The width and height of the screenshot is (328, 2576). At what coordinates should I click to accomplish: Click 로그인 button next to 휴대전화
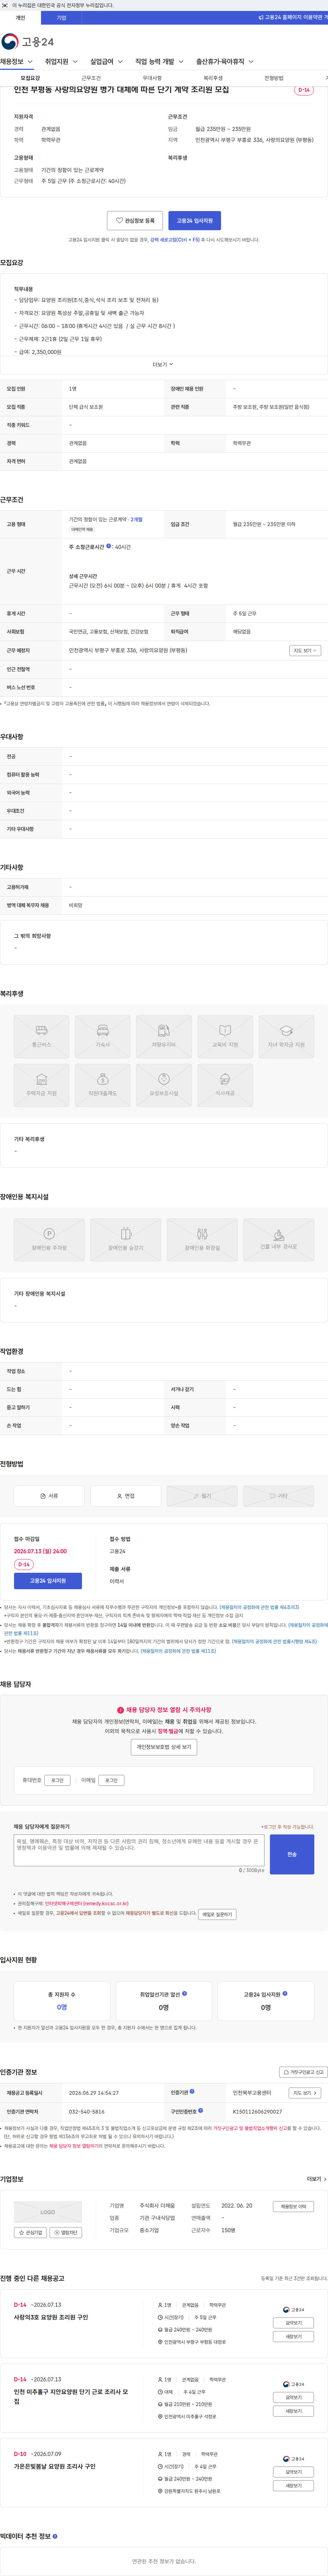(57, 1780)
